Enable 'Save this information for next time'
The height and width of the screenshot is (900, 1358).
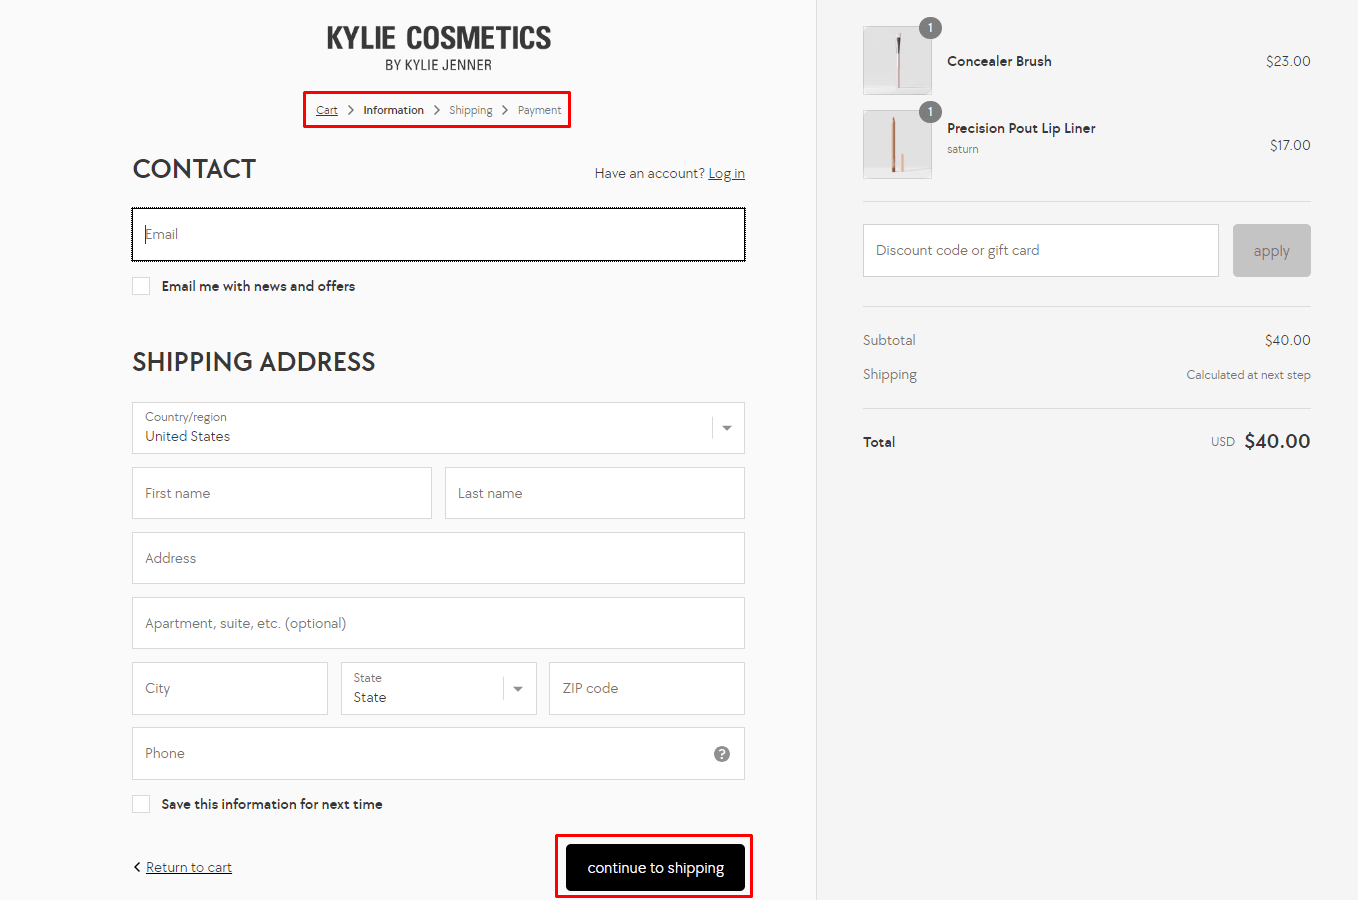coord(141,804)
